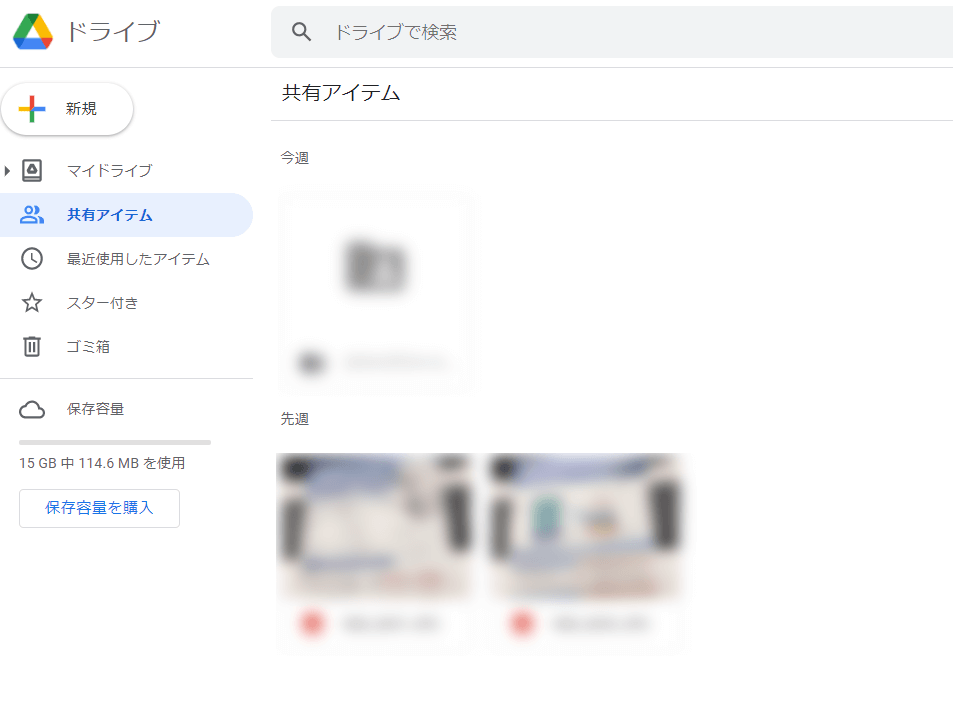Click the 保存容量を購入 button

click(x=99, y=508)
